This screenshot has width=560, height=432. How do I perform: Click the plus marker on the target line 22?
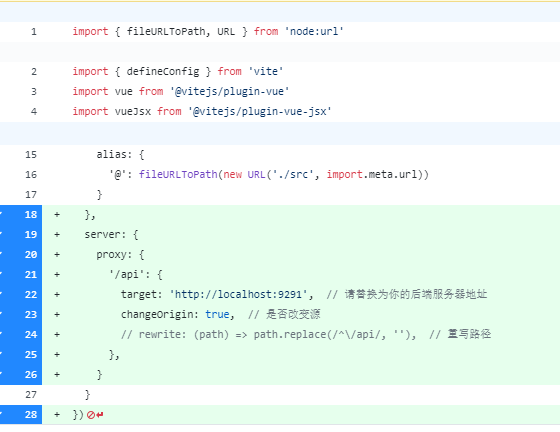pos(57,295)
